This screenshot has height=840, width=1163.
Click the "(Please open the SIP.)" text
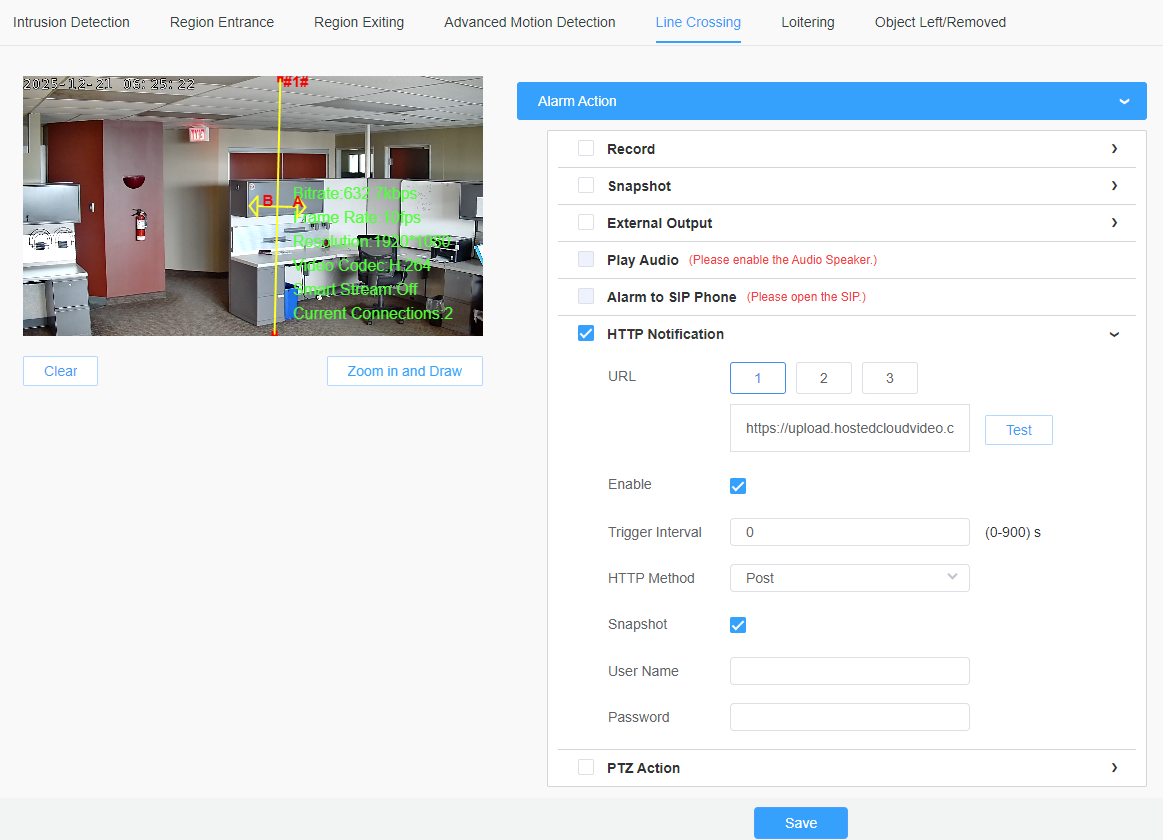[x=806, y=297]
